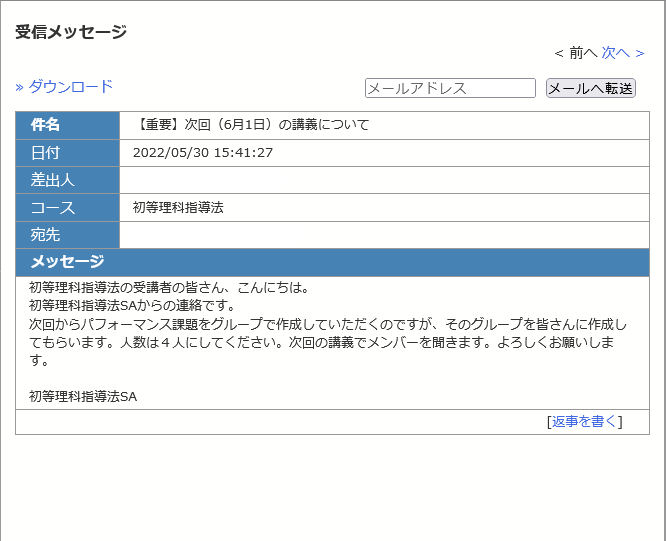The height and width of the screenshot is (541, 666).
Task: Click the メッセージ section header bar
Action: click(332, 262)
